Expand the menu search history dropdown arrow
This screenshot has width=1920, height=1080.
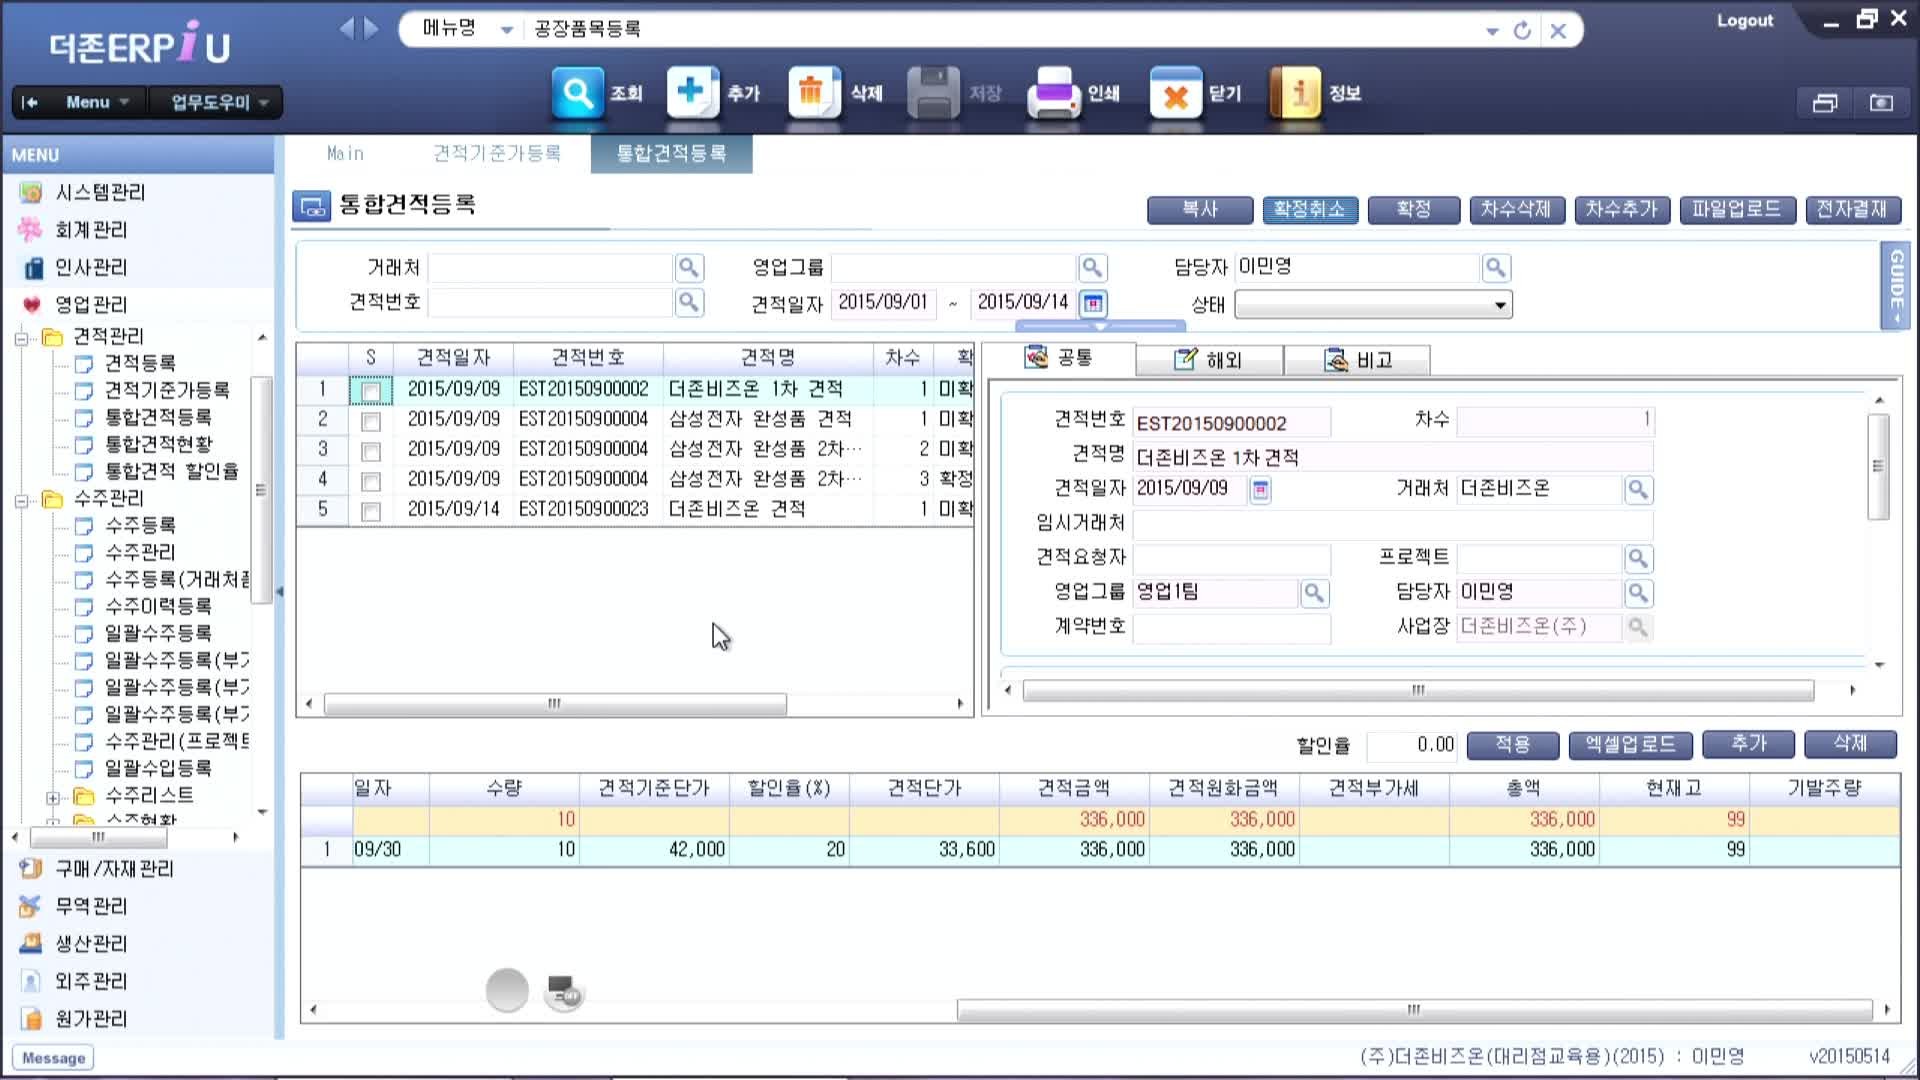coord(1492,31)
